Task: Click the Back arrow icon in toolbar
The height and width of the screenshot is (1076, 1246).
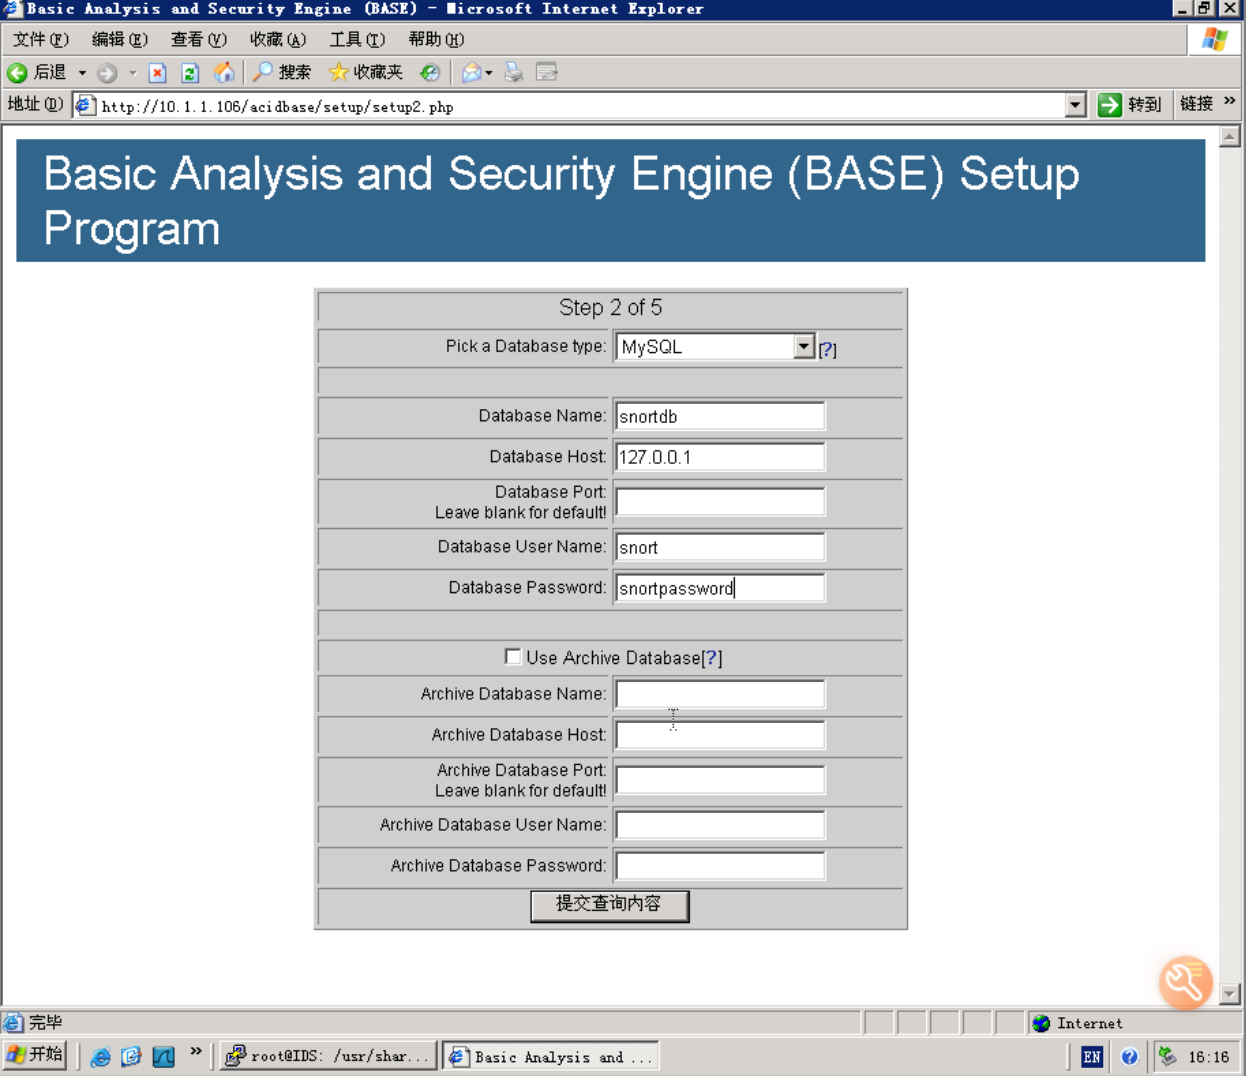Action: pos(17,73)
